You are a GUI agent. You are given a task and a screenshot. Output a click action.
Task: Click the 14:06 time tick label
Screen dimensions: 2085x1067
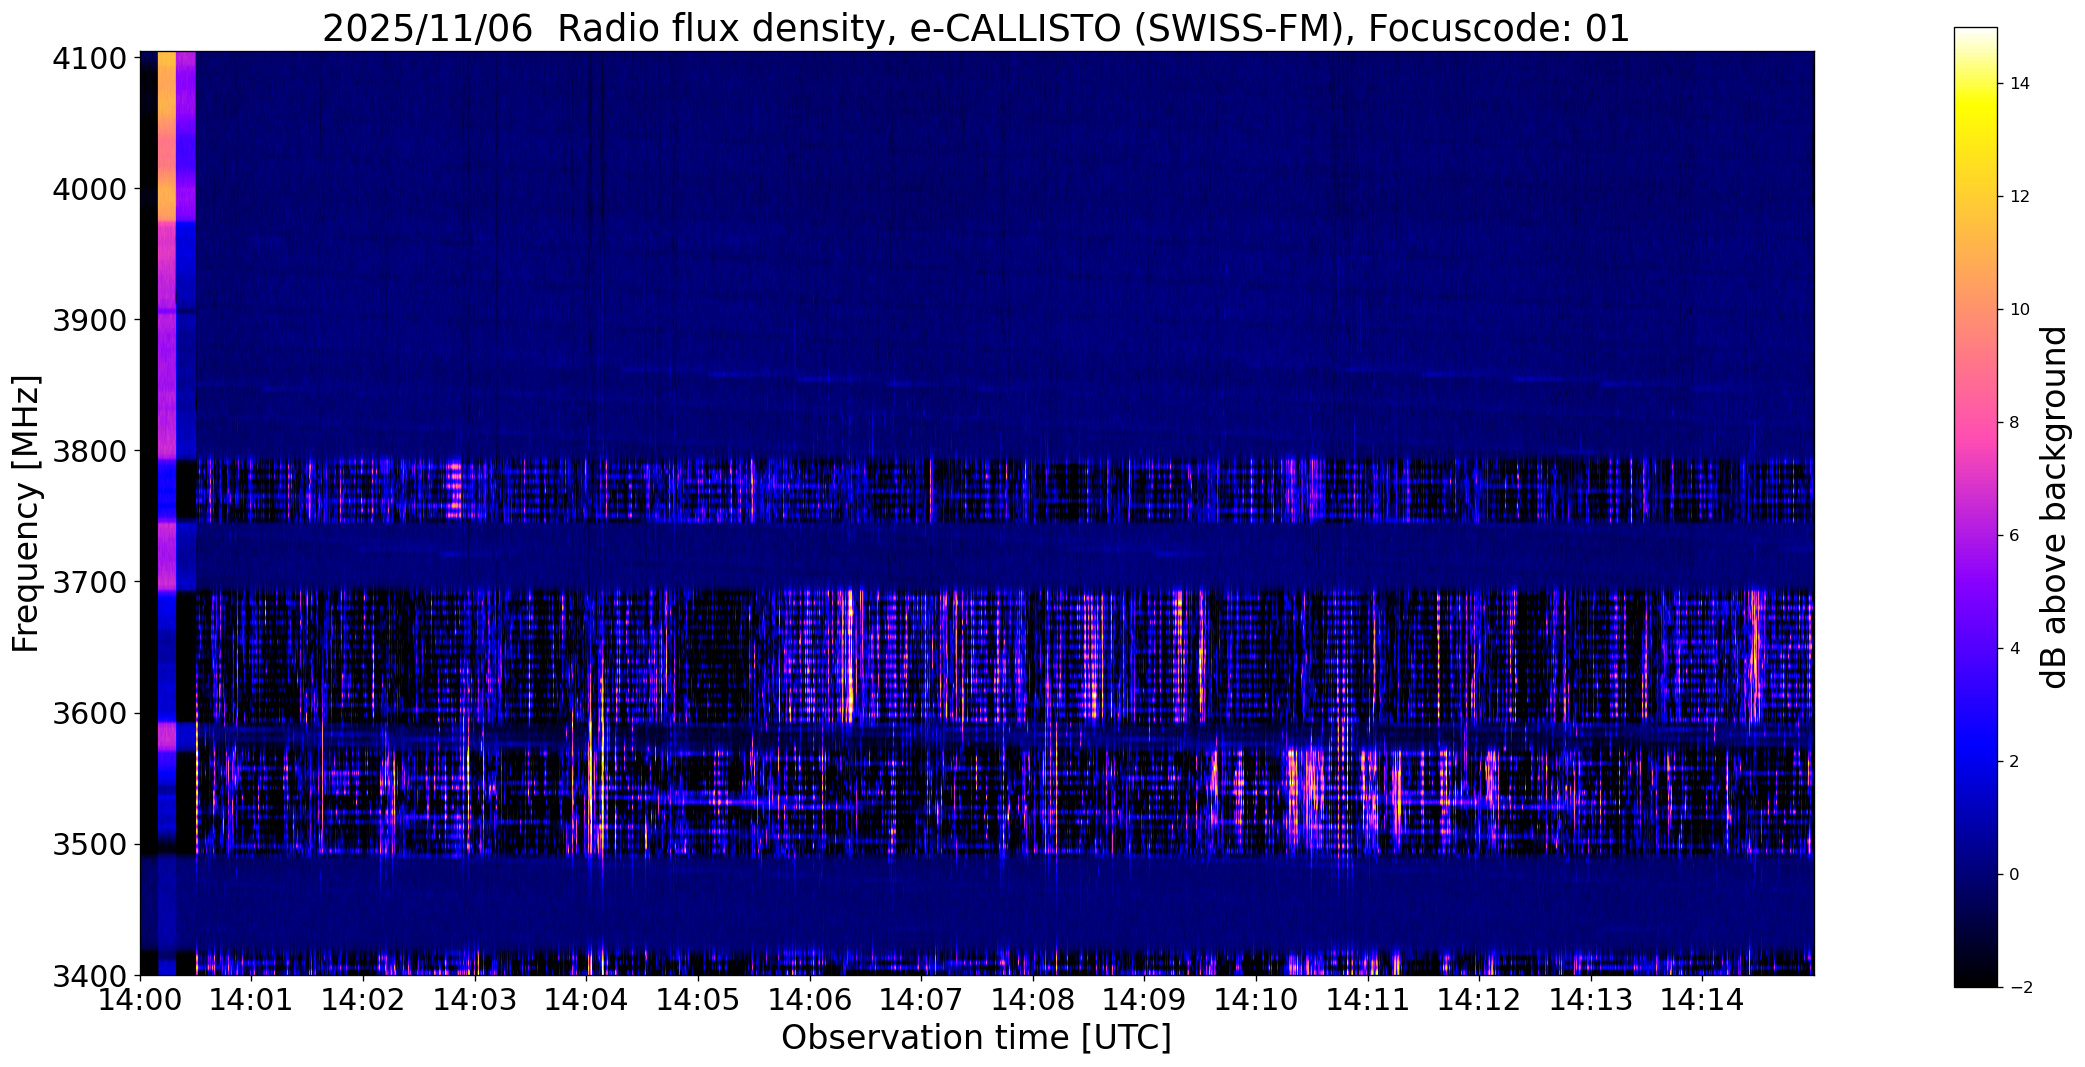[810, 1000]
